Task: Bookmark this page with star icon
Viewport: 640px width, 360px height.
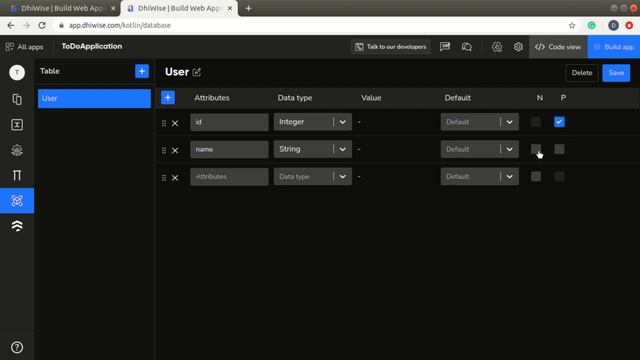Action: pos(572,25)
